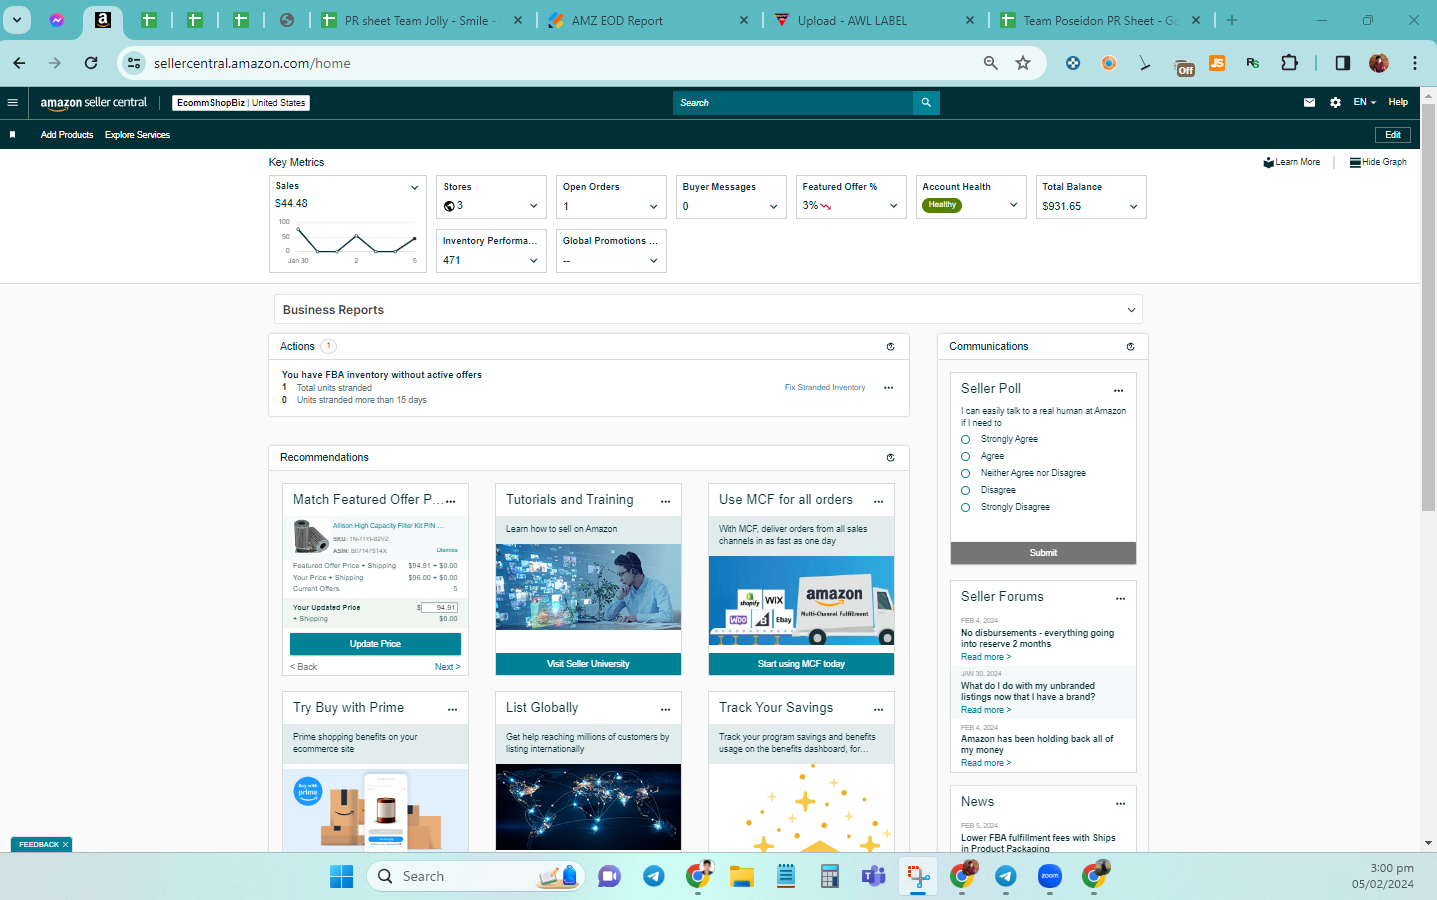The height and width of the screenshot is (900, 1437).
Task: Open List Globally card options menu
Action: [x=665, y=709]
